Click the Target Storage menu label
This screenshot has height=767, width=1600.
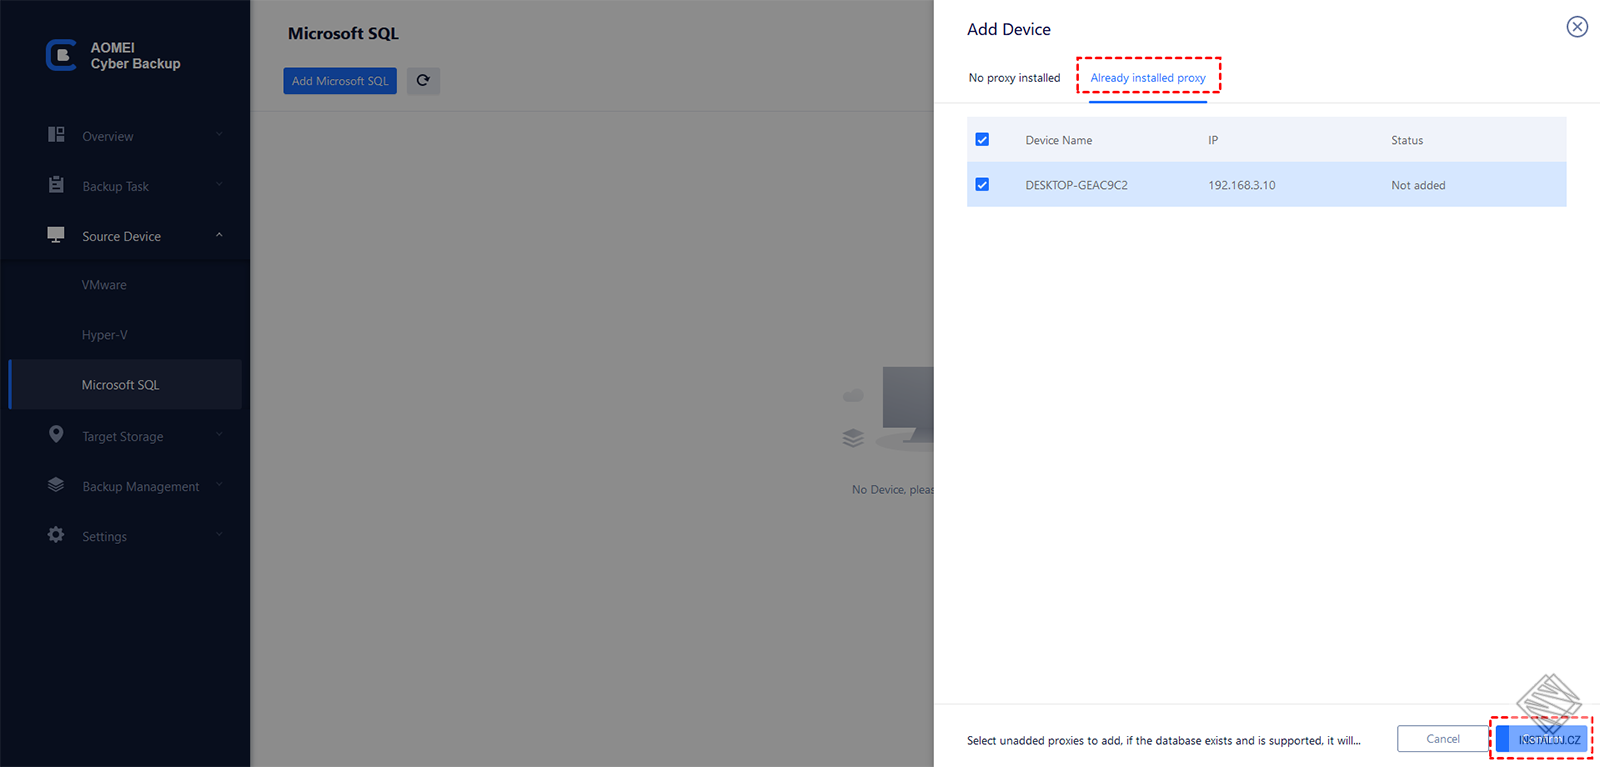pos(122,436)
